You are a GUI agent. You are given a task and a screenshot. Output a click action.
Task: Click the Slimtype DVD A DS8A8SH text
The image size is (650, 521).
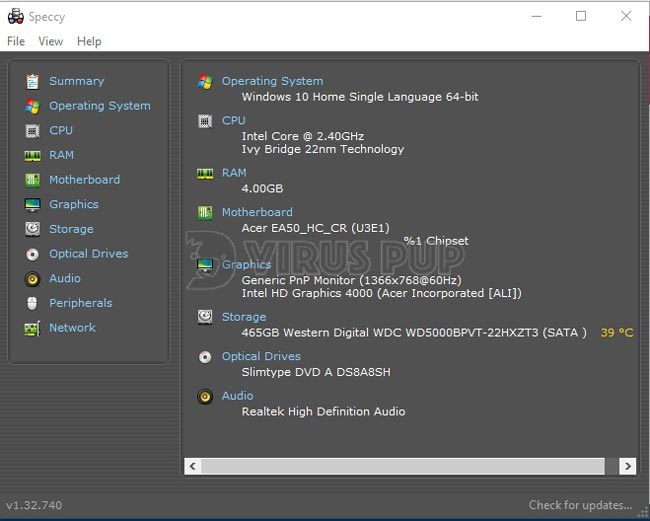[x=316, y=372]
